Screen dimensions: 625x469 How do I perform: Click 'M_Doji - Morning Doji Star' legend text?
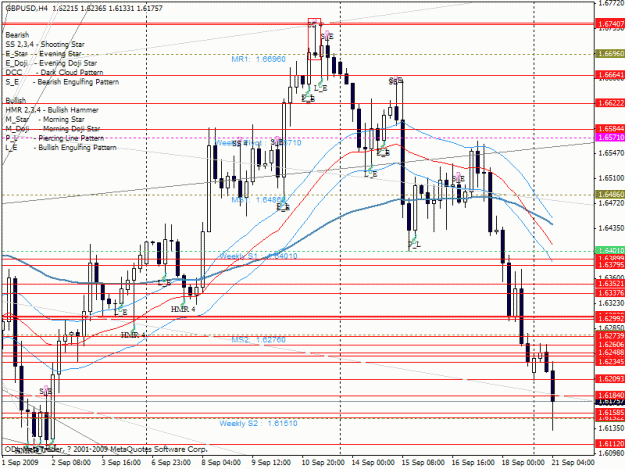(x=53, y=129)
